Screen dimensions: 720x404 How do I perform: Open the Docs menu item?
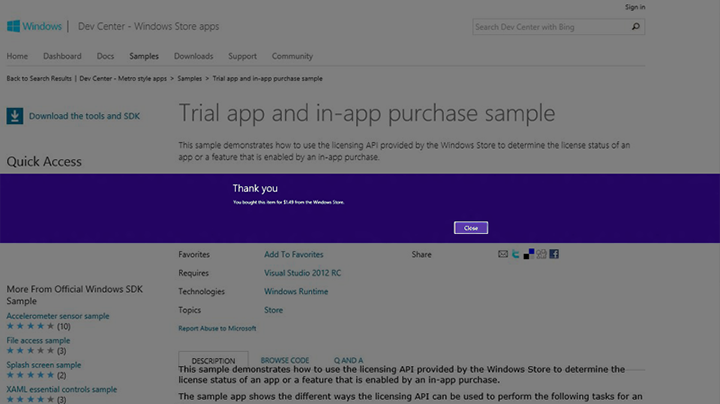coord(105,56)
